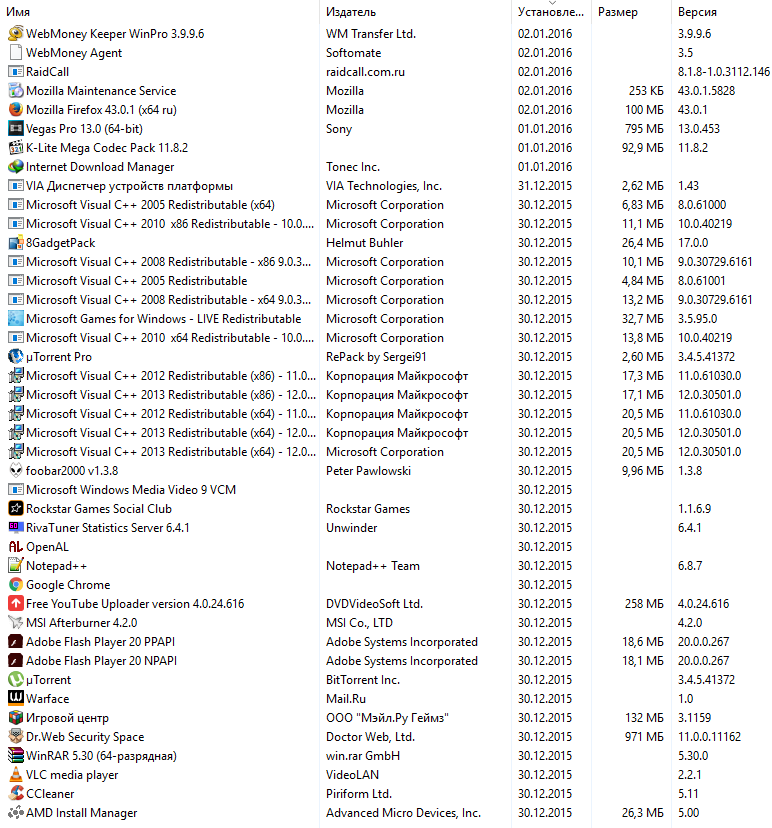The width and height of the screenshot is (772, 828).
Task: Click publisher DVDVideoSoft Ltd.
Action: pos(374,604)
